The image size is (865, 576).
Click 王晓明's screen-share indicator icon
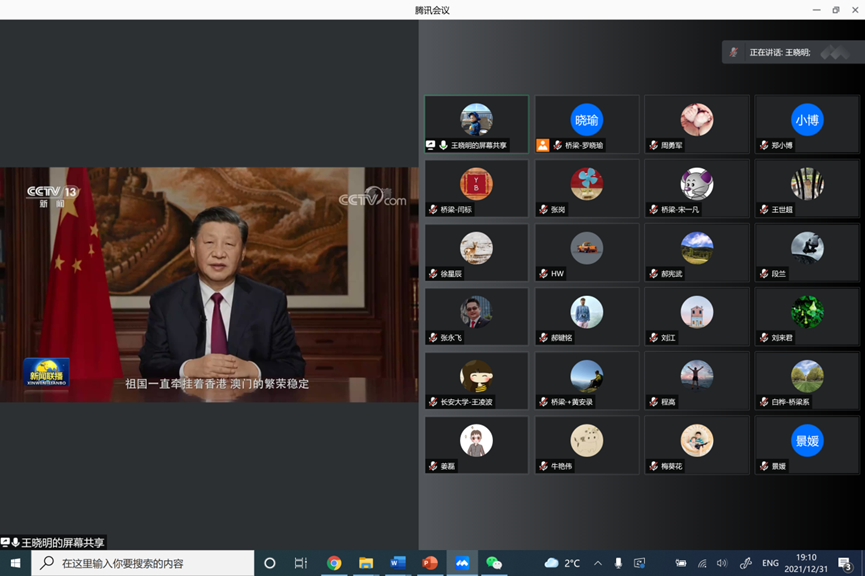(x=431, y=145)
